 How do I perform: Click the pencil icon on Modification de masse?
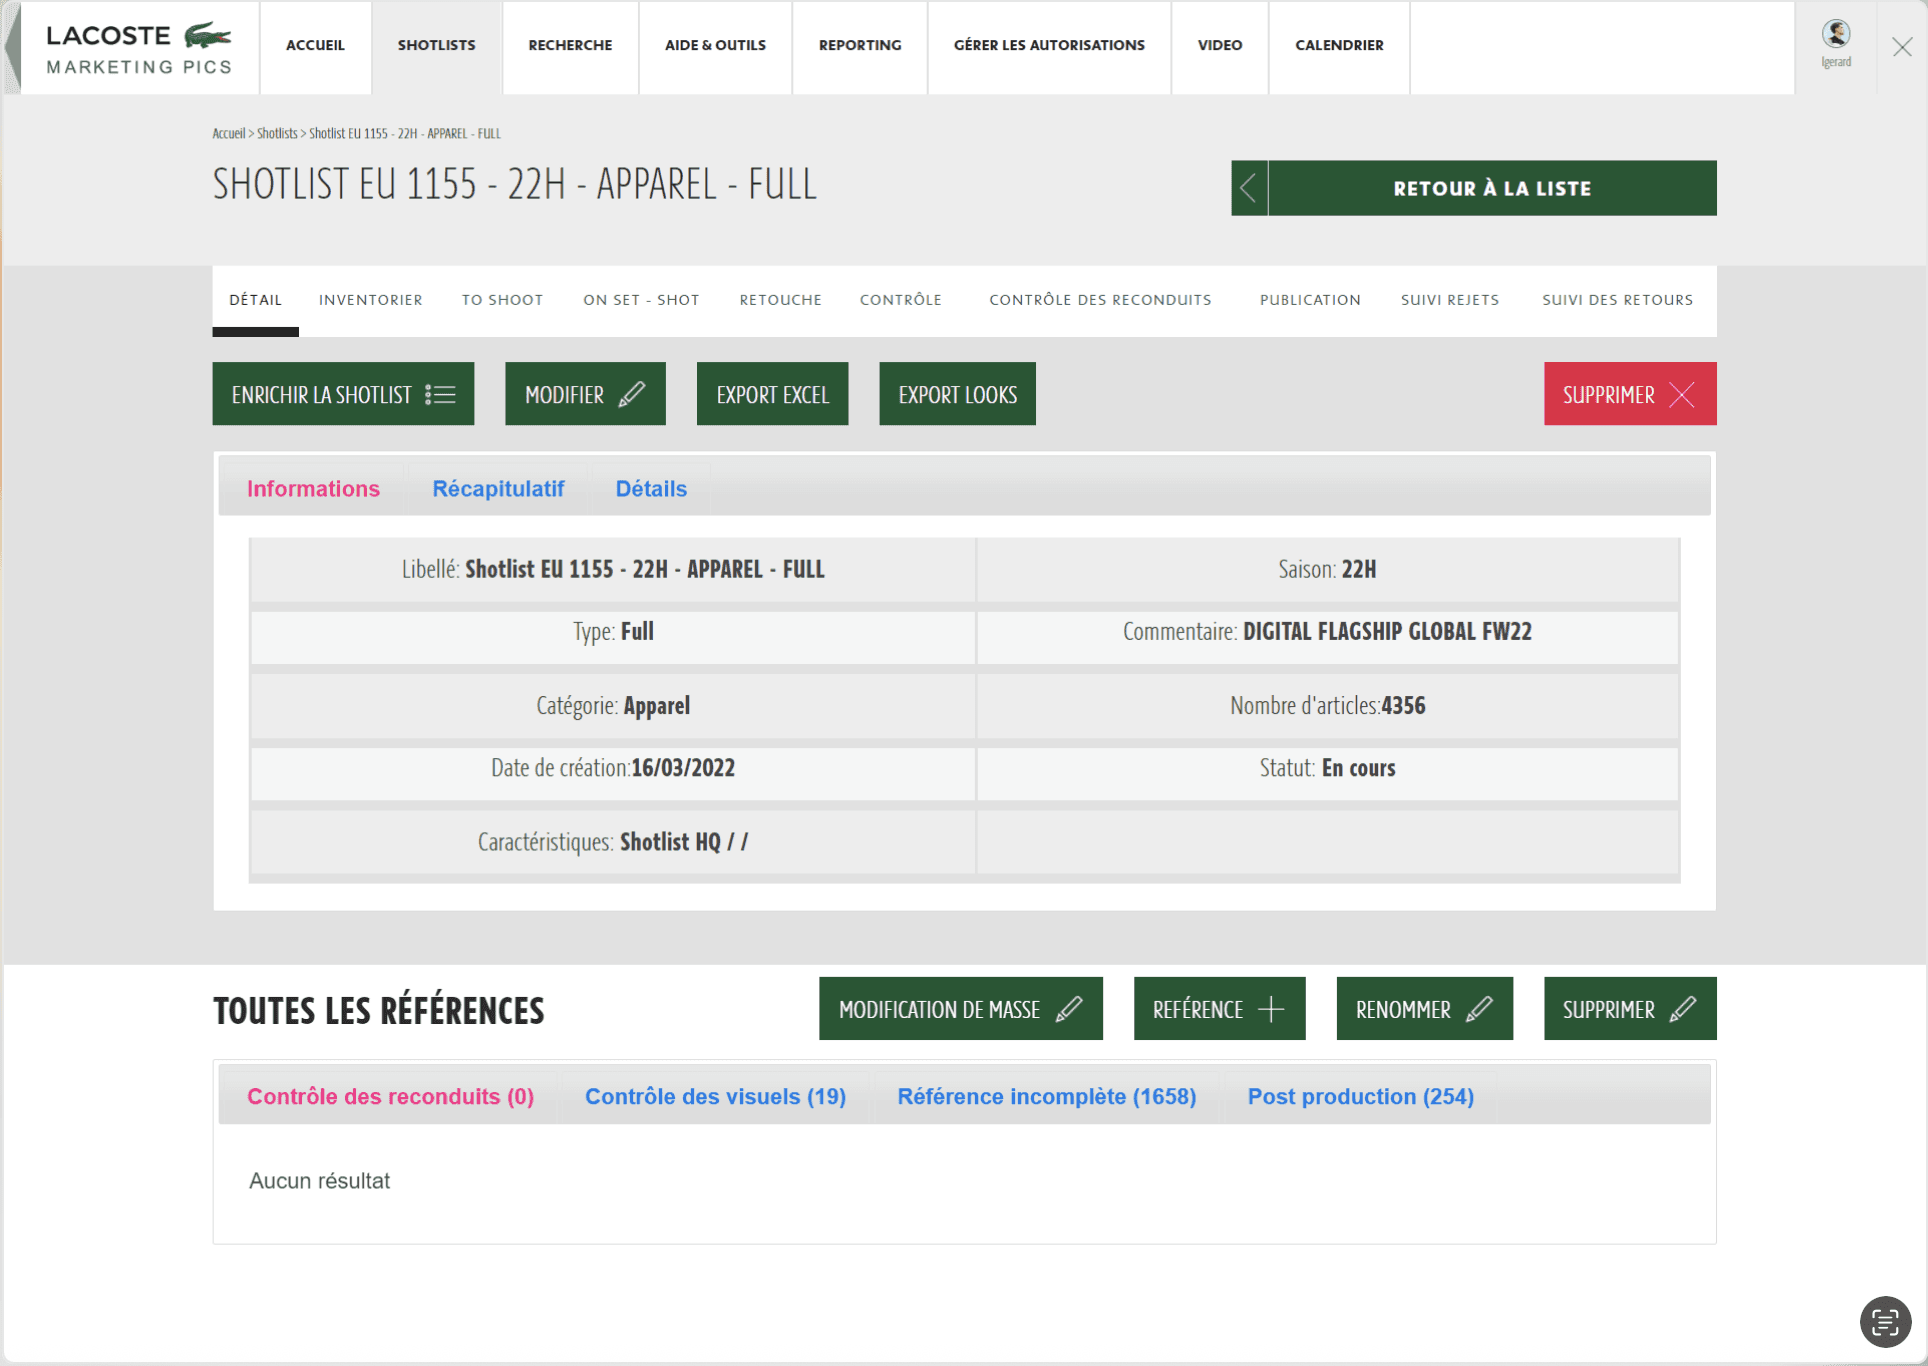(1069, 1009)
